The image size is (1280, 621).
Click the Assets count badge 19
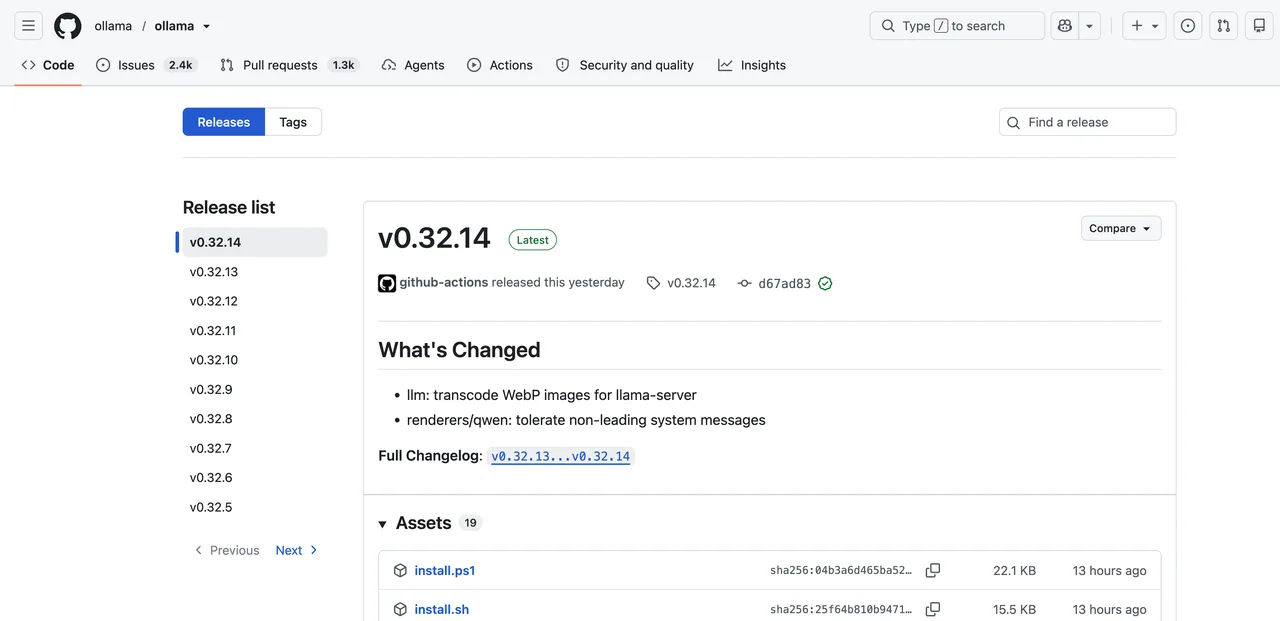(x=470, y=523)
